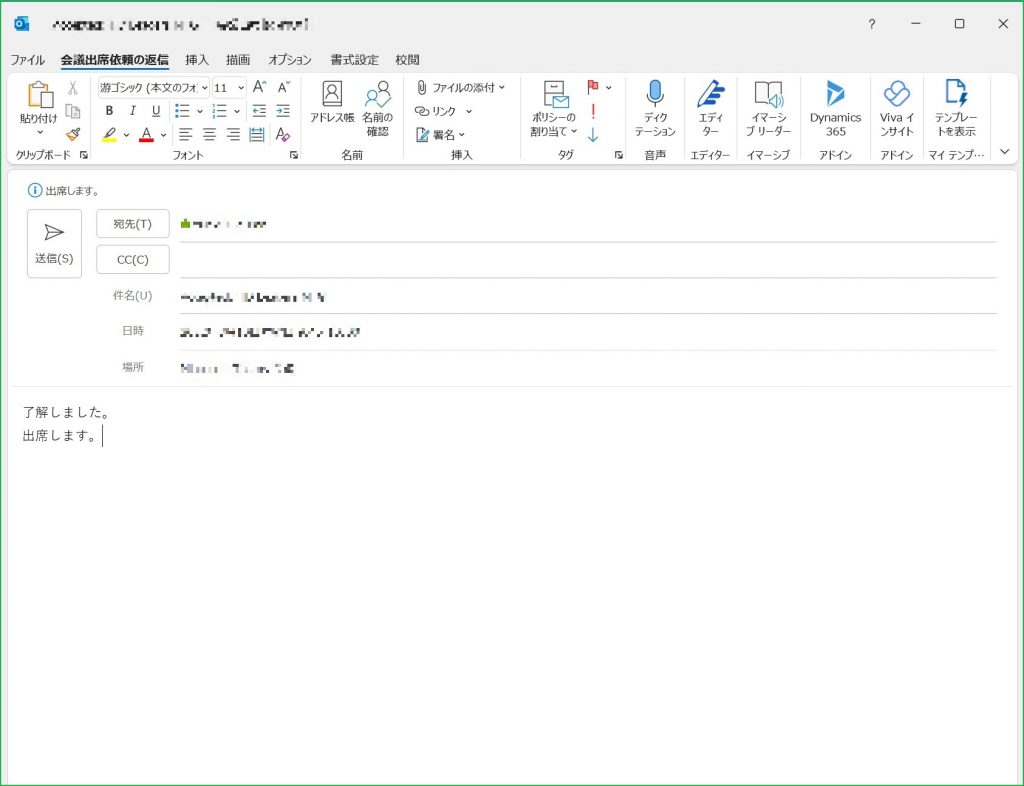Increase font size with the larger A
1024x786 pixels.
tap(259, 87)
